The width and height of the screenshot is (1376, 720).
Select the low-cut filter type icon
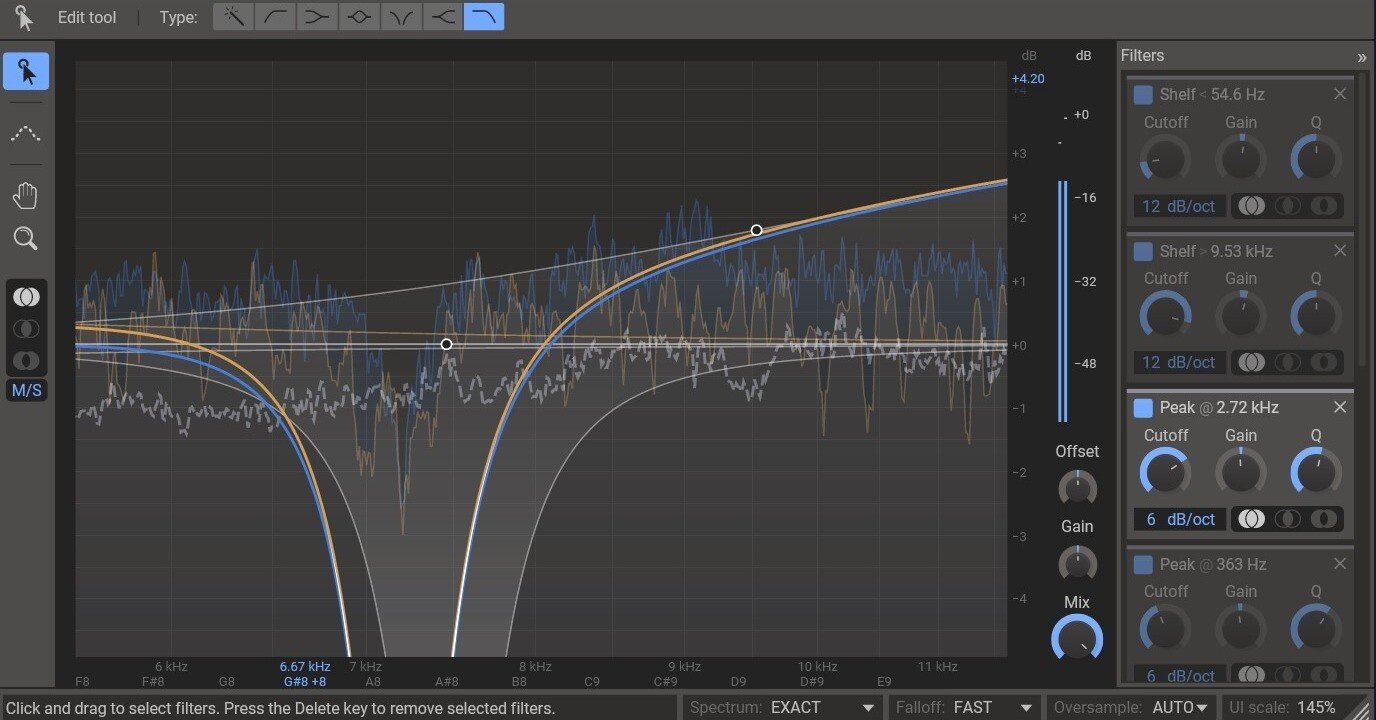pos(275,17)
